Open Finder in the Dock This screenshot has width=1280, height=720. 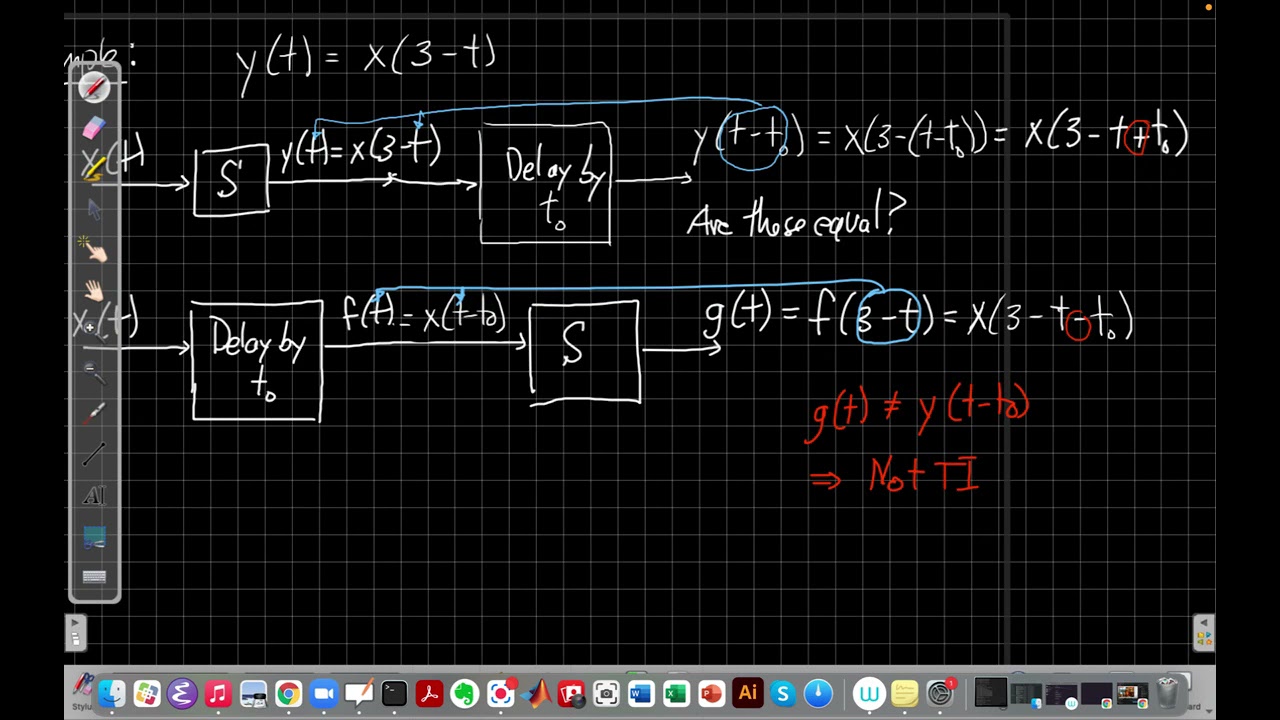click(112, 693)
